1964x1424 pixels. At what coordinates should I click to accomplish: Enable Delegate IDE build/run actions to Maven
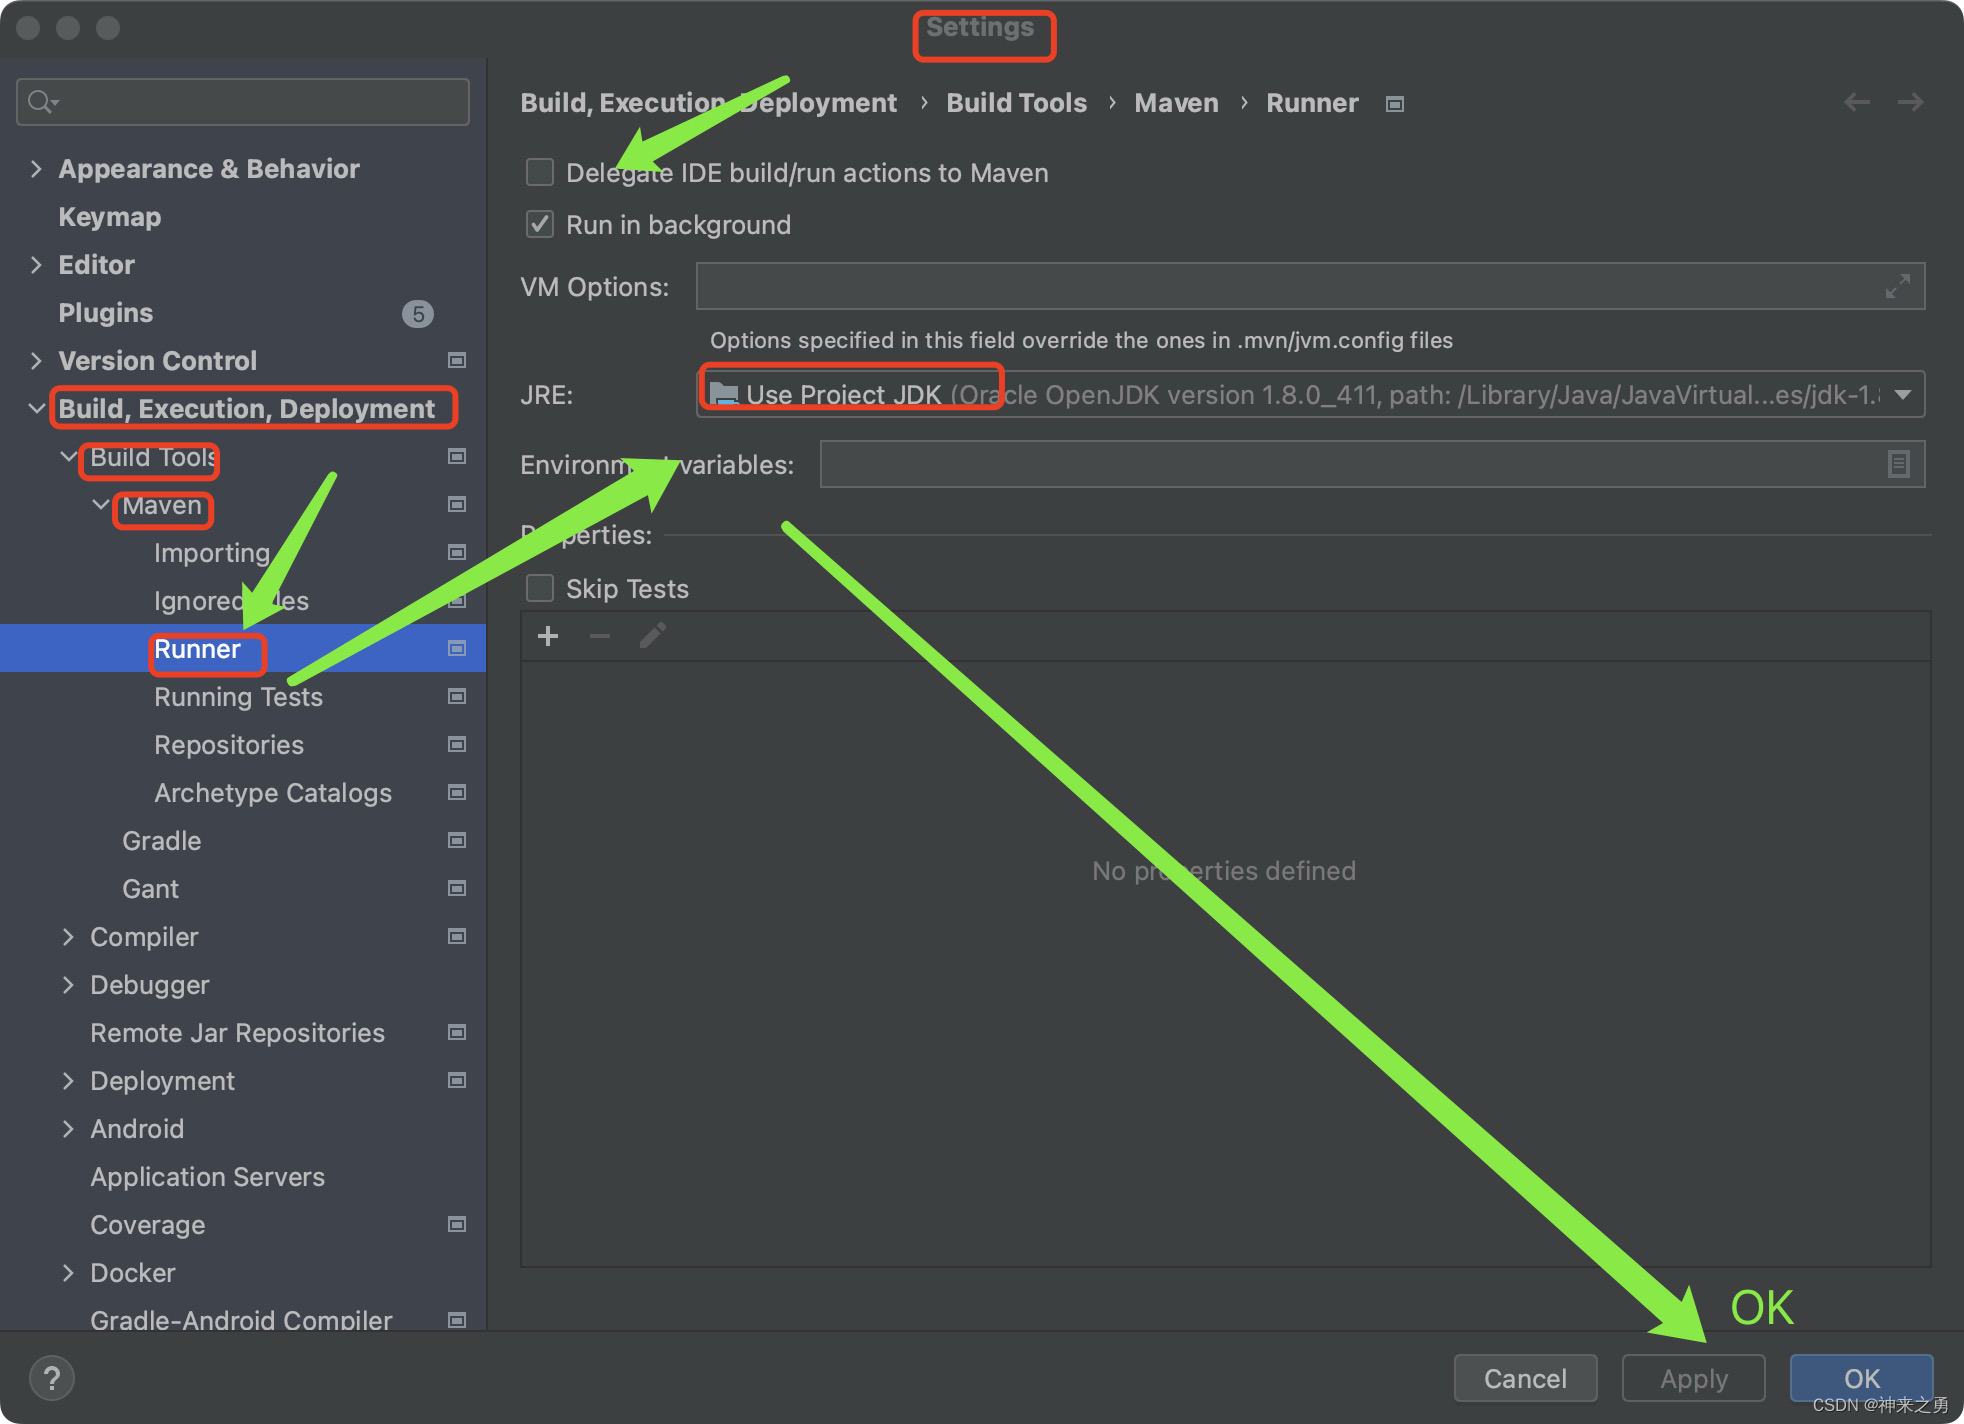(539, 172)
